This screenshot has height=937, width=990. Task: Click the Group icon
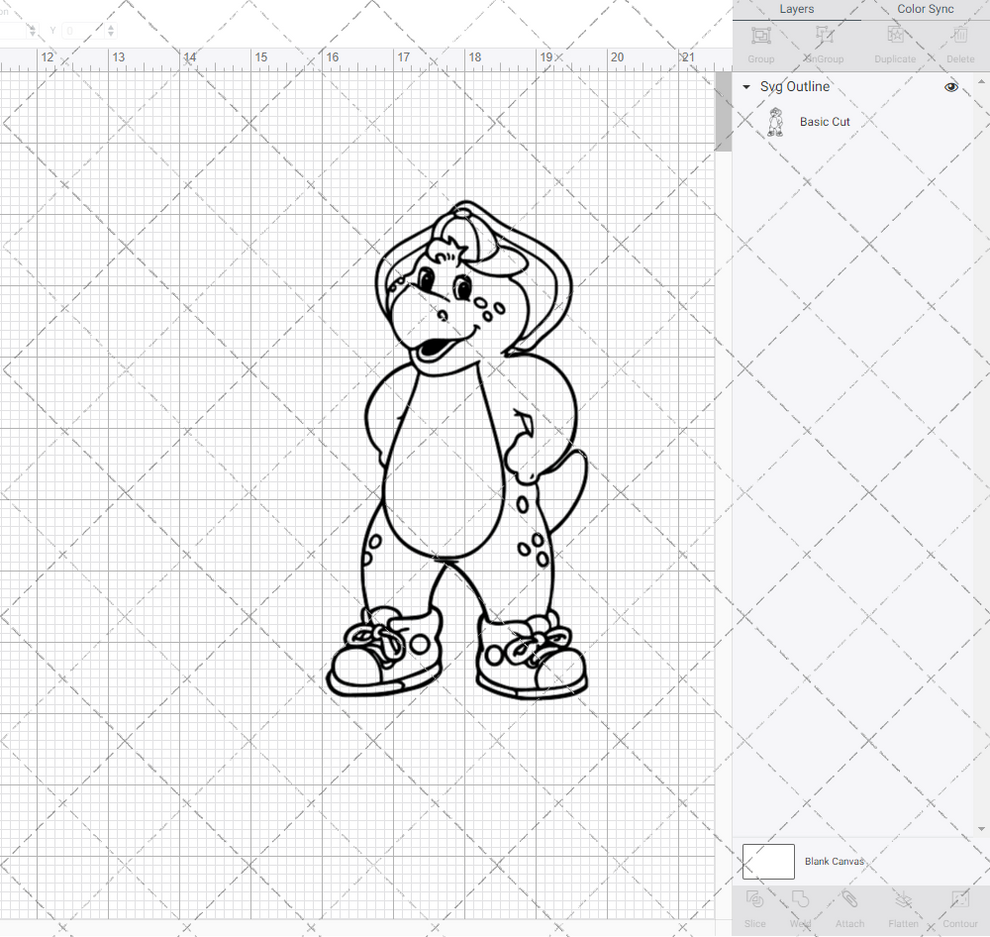click(x=760, y=42)
